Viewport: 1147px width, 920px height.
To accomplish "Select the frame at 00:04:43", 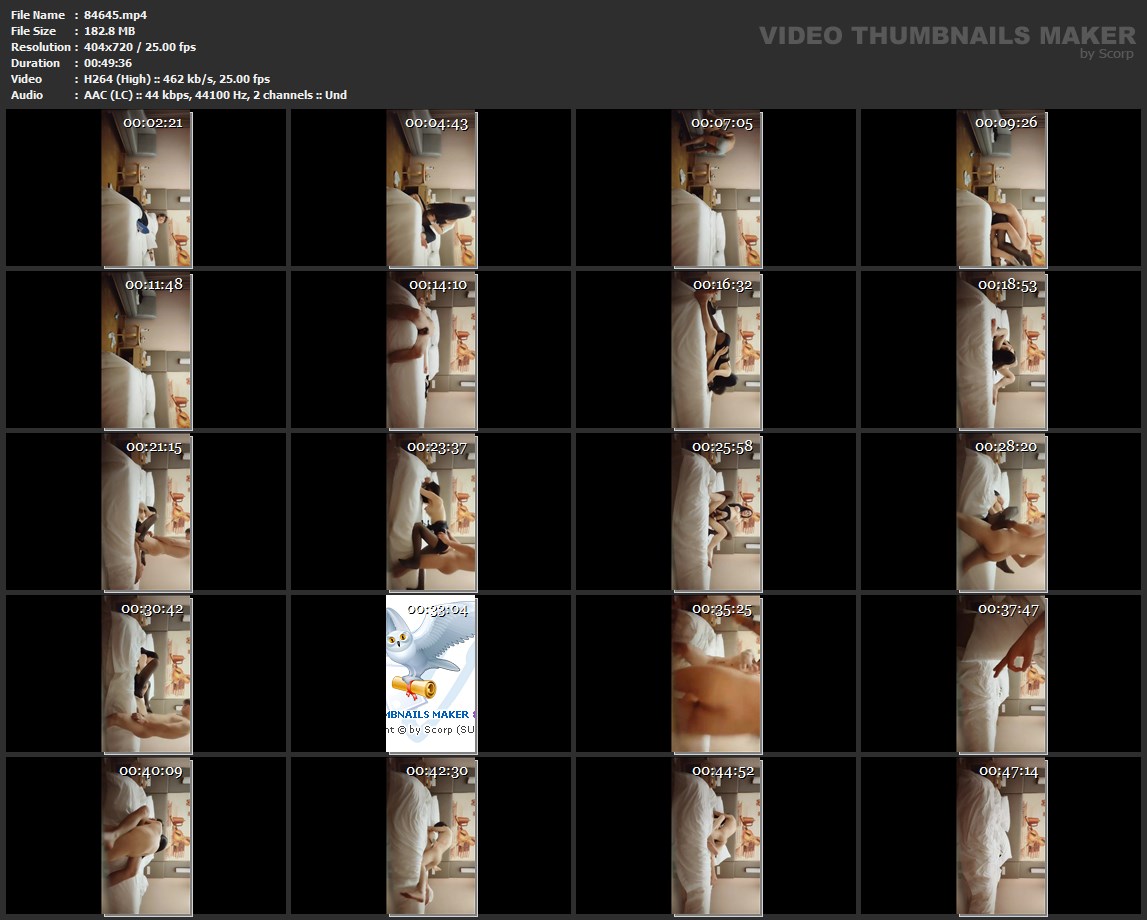I will pyautogui.click(x=431, y=188).
